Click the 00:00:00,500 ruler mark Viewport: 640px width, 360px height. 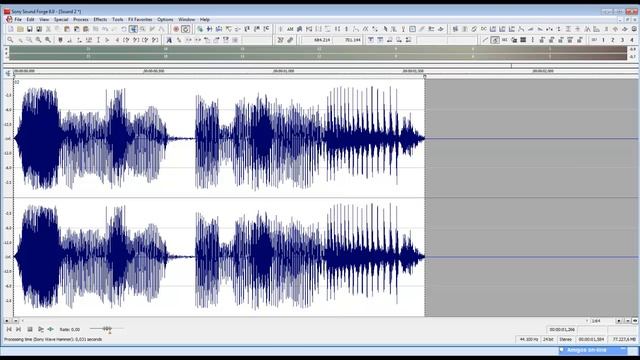click(153, 71)
